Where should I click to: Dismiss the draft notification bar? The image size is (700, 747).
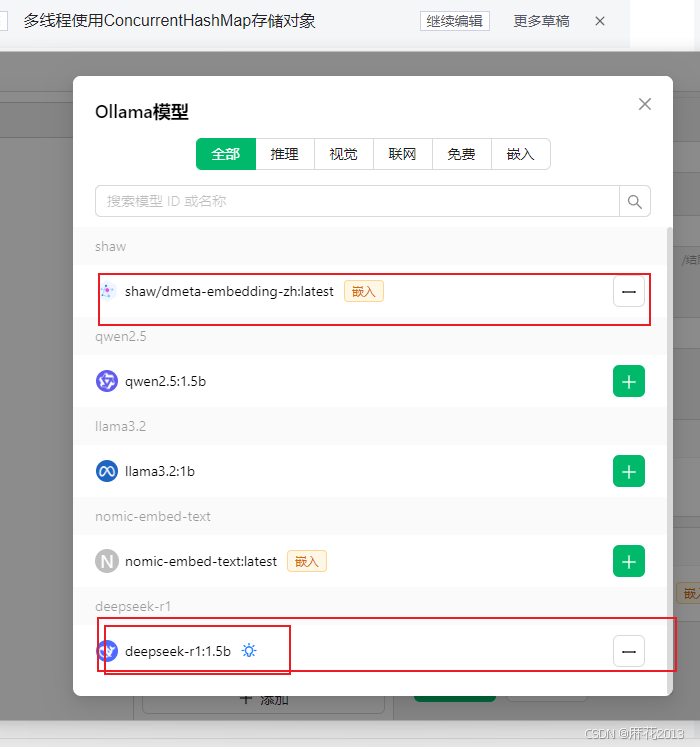[600, 21]
